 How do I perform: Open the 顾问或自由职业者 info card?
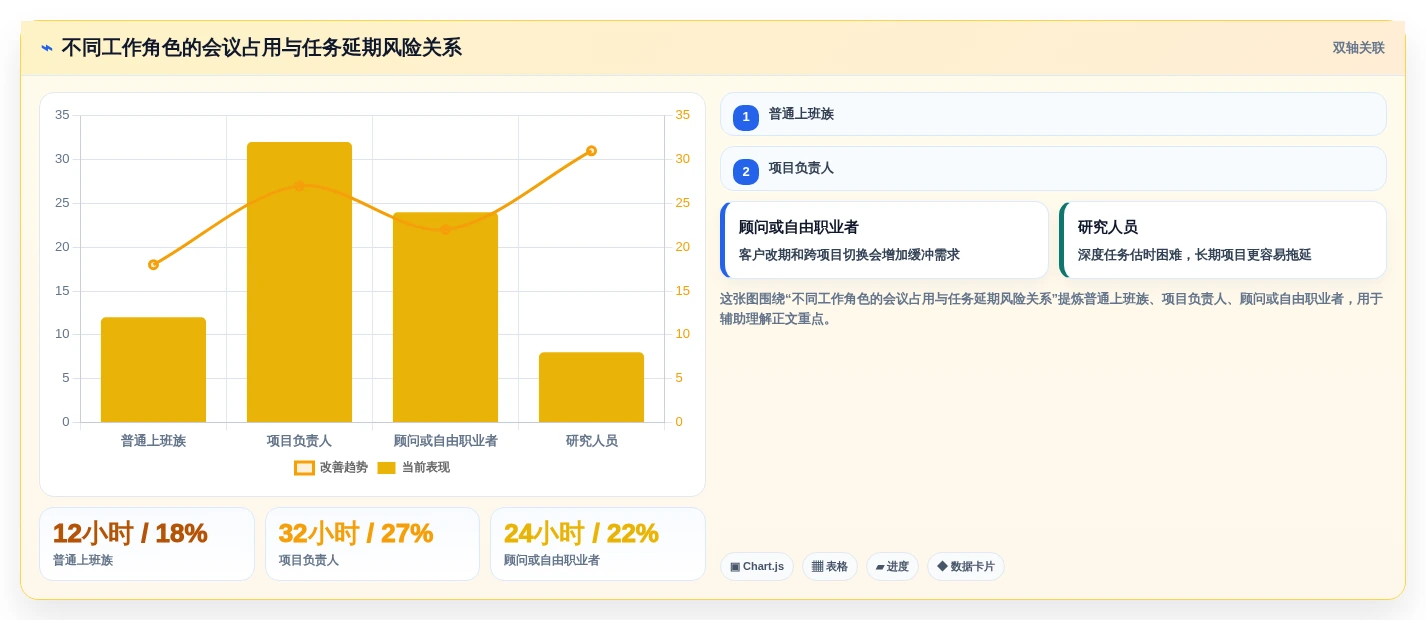[x=884, y=240]
